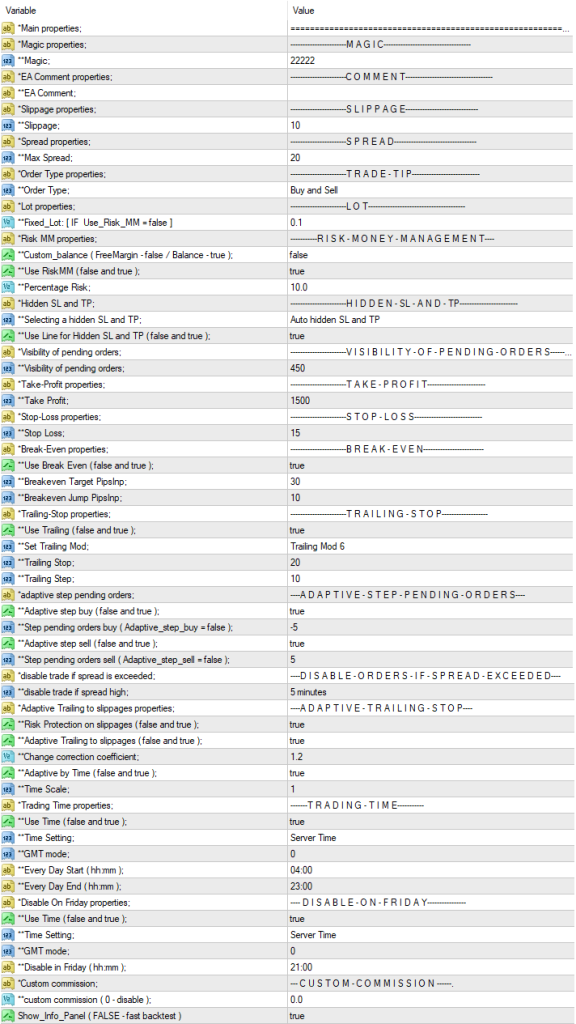Screen dimensions: 576x1024
Task: Edit the Disable in Friday 21:00 value
Action: pos(431,967)
